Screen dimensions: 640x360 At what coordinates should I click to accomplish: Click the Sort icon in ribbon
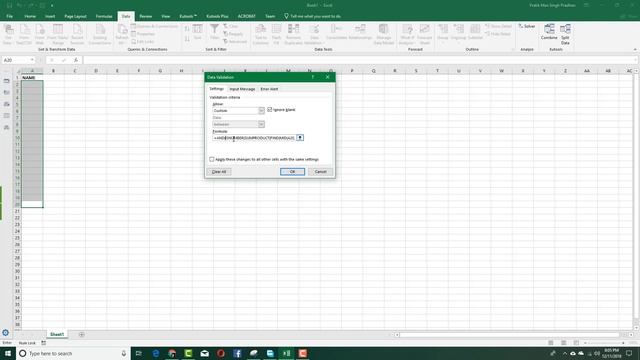[x=198, y=32]
